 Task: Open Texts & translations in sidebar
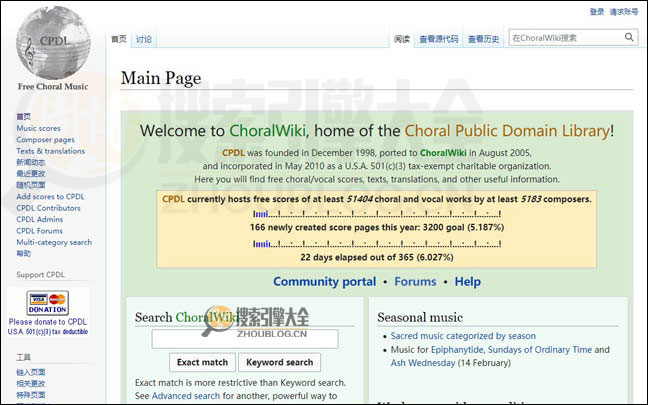point(50,151)
